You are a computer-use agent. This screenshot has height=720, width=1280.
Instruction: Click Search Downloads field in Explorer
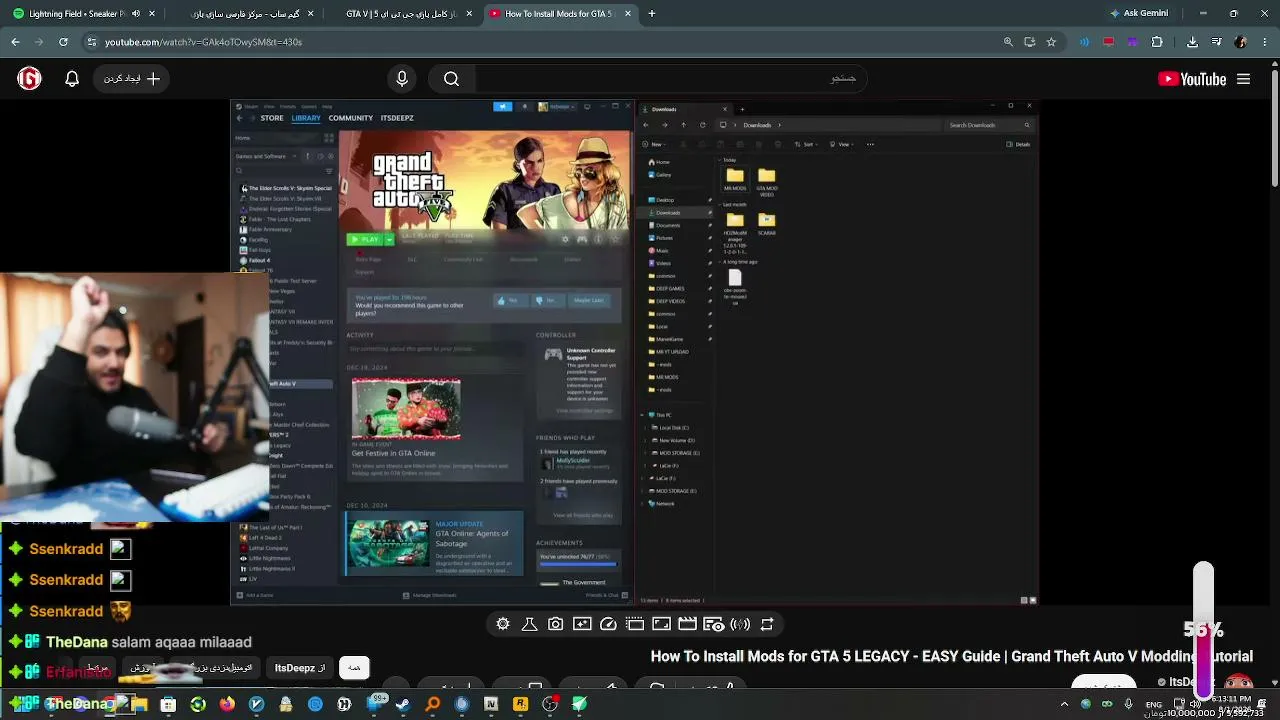click(989, 125)
